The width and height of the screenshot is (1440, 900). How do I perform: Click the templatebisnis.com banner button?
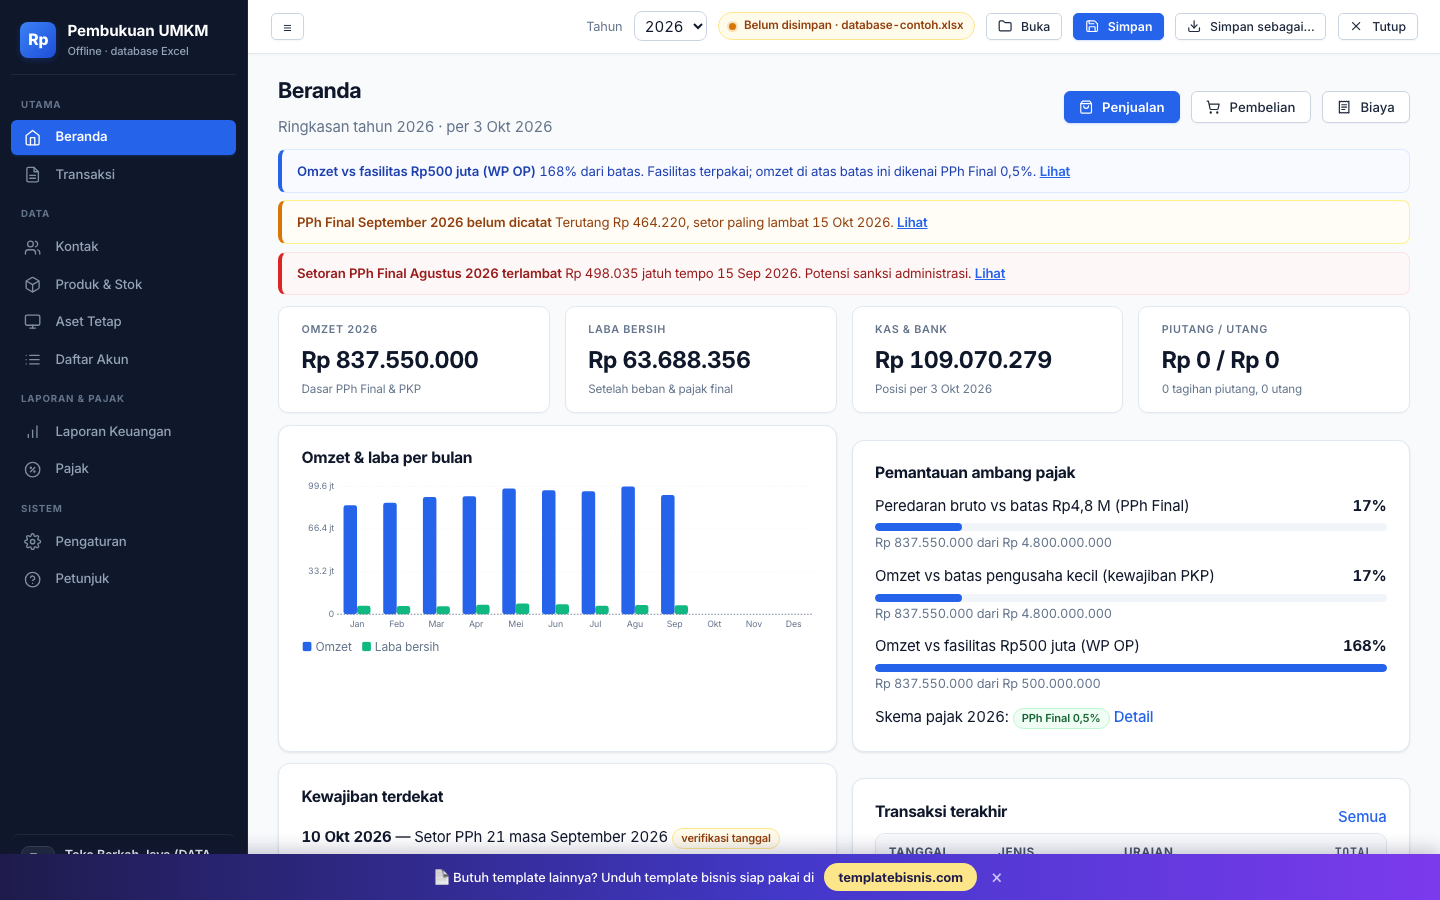tap(900, 877)
